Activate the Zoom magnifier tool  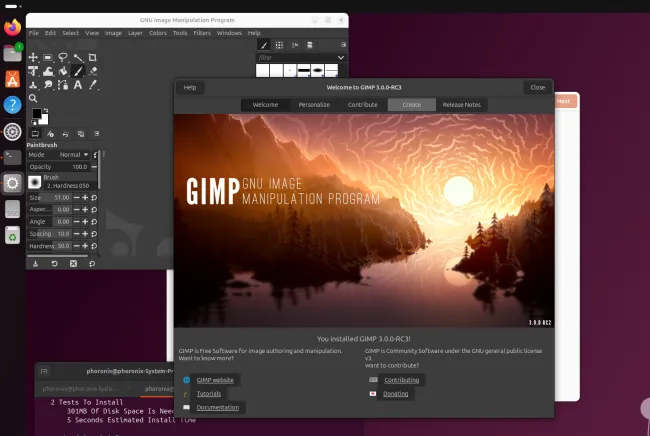point(33,98)
